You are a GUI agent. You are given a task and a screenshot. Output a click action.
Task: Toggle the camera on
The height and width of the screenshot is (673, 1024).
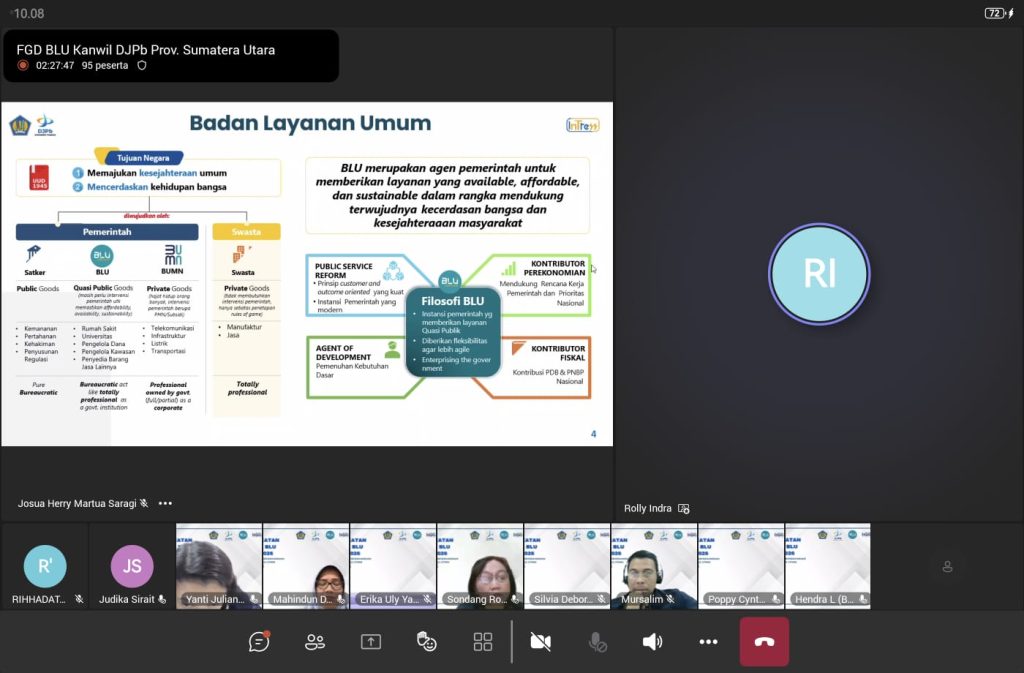pyautogui.click(x=541, y=642)
